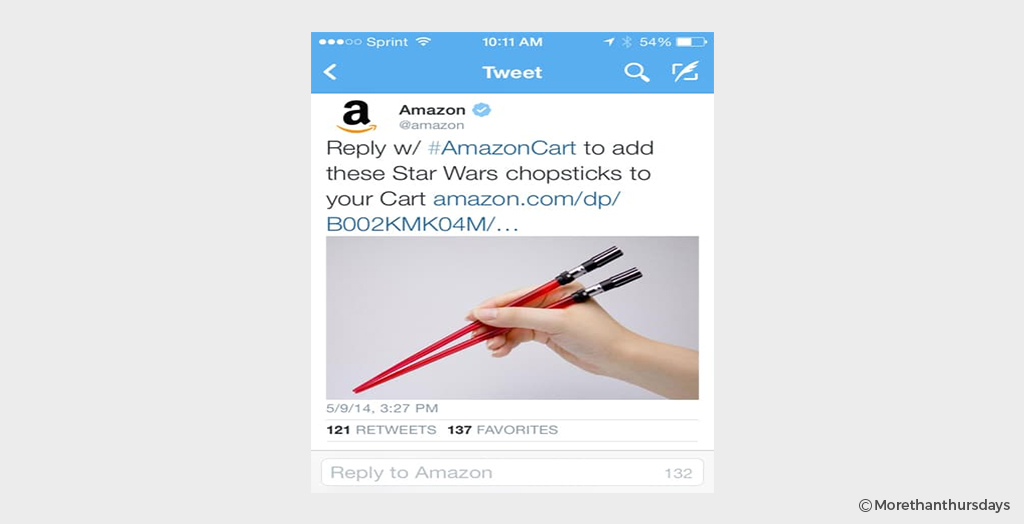View the 137 Favorites list
The height and width of the screenshot is (524, 1024).
(503, 430)
